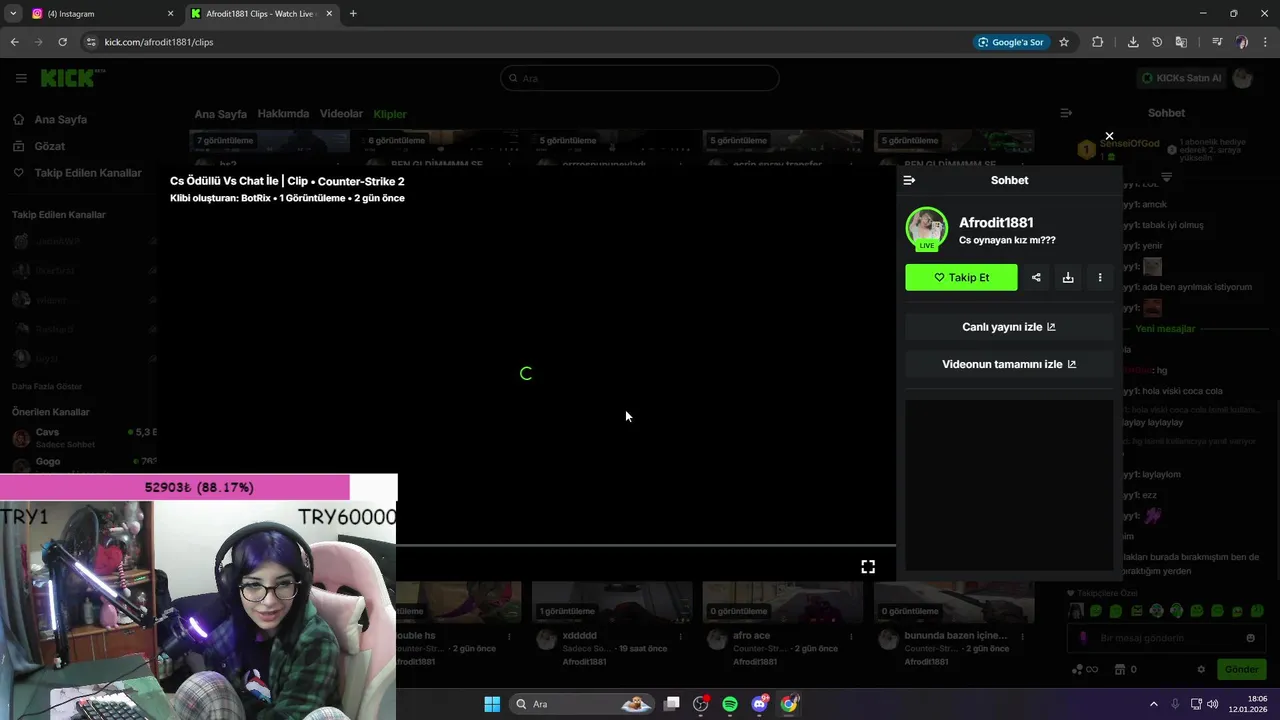
Task: Click the Windows taskbar Ara search box
Action: (582, 704)
